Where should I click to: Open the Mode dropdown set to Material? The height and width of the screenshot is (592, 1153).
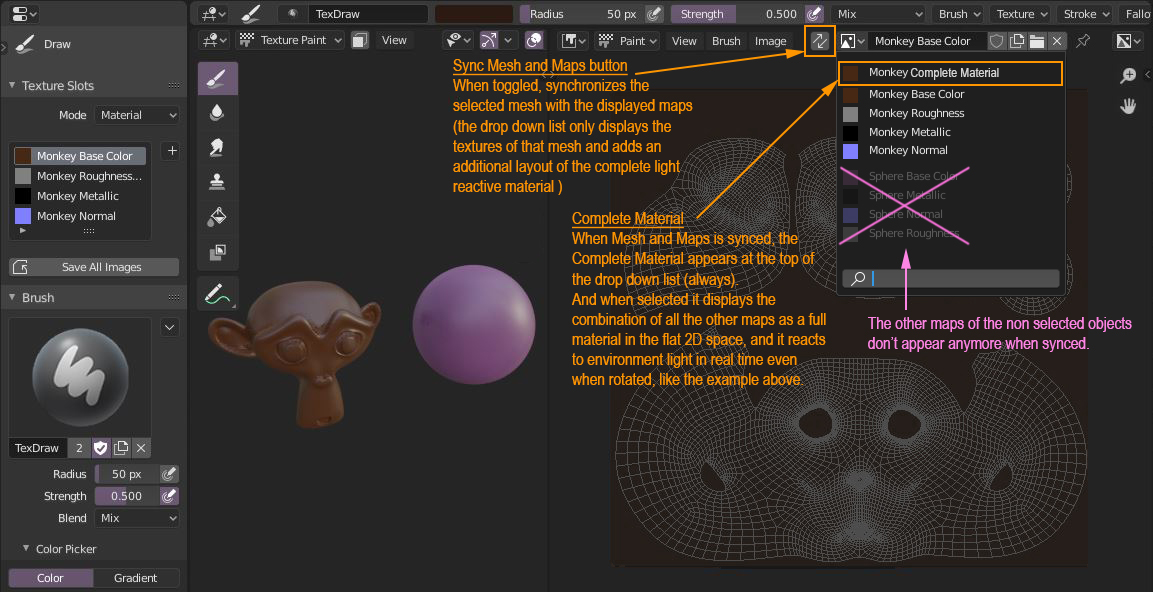coord(137,115)
